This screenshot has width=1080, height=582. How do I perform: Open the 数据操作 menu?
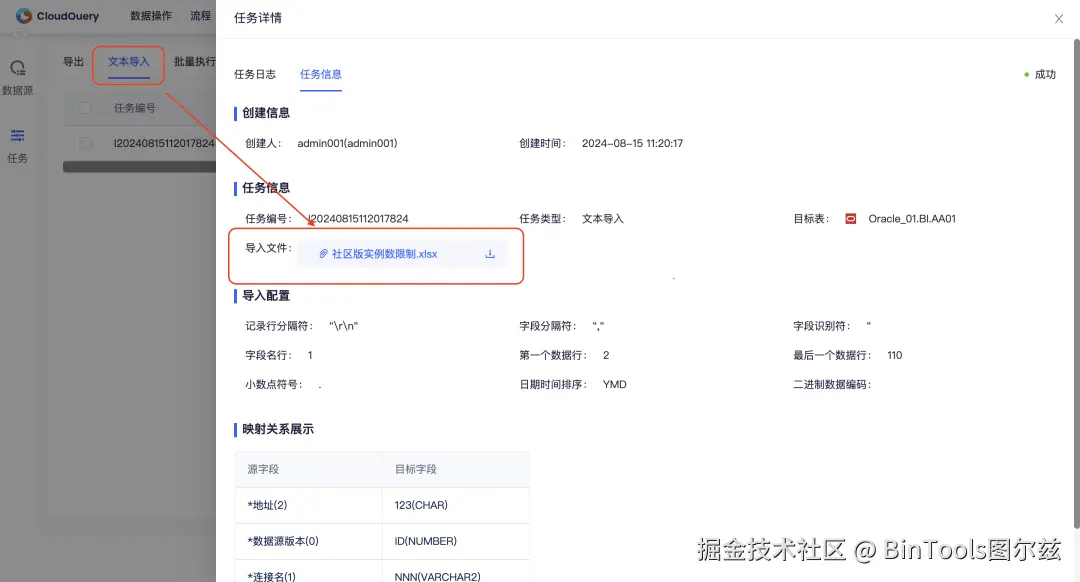click(x=151, y=15)
